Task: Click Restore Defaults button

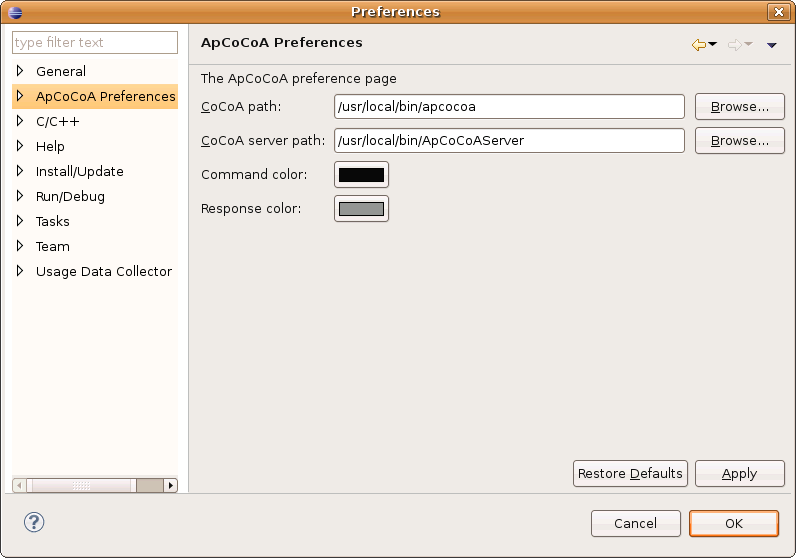Action: point(630,473)
